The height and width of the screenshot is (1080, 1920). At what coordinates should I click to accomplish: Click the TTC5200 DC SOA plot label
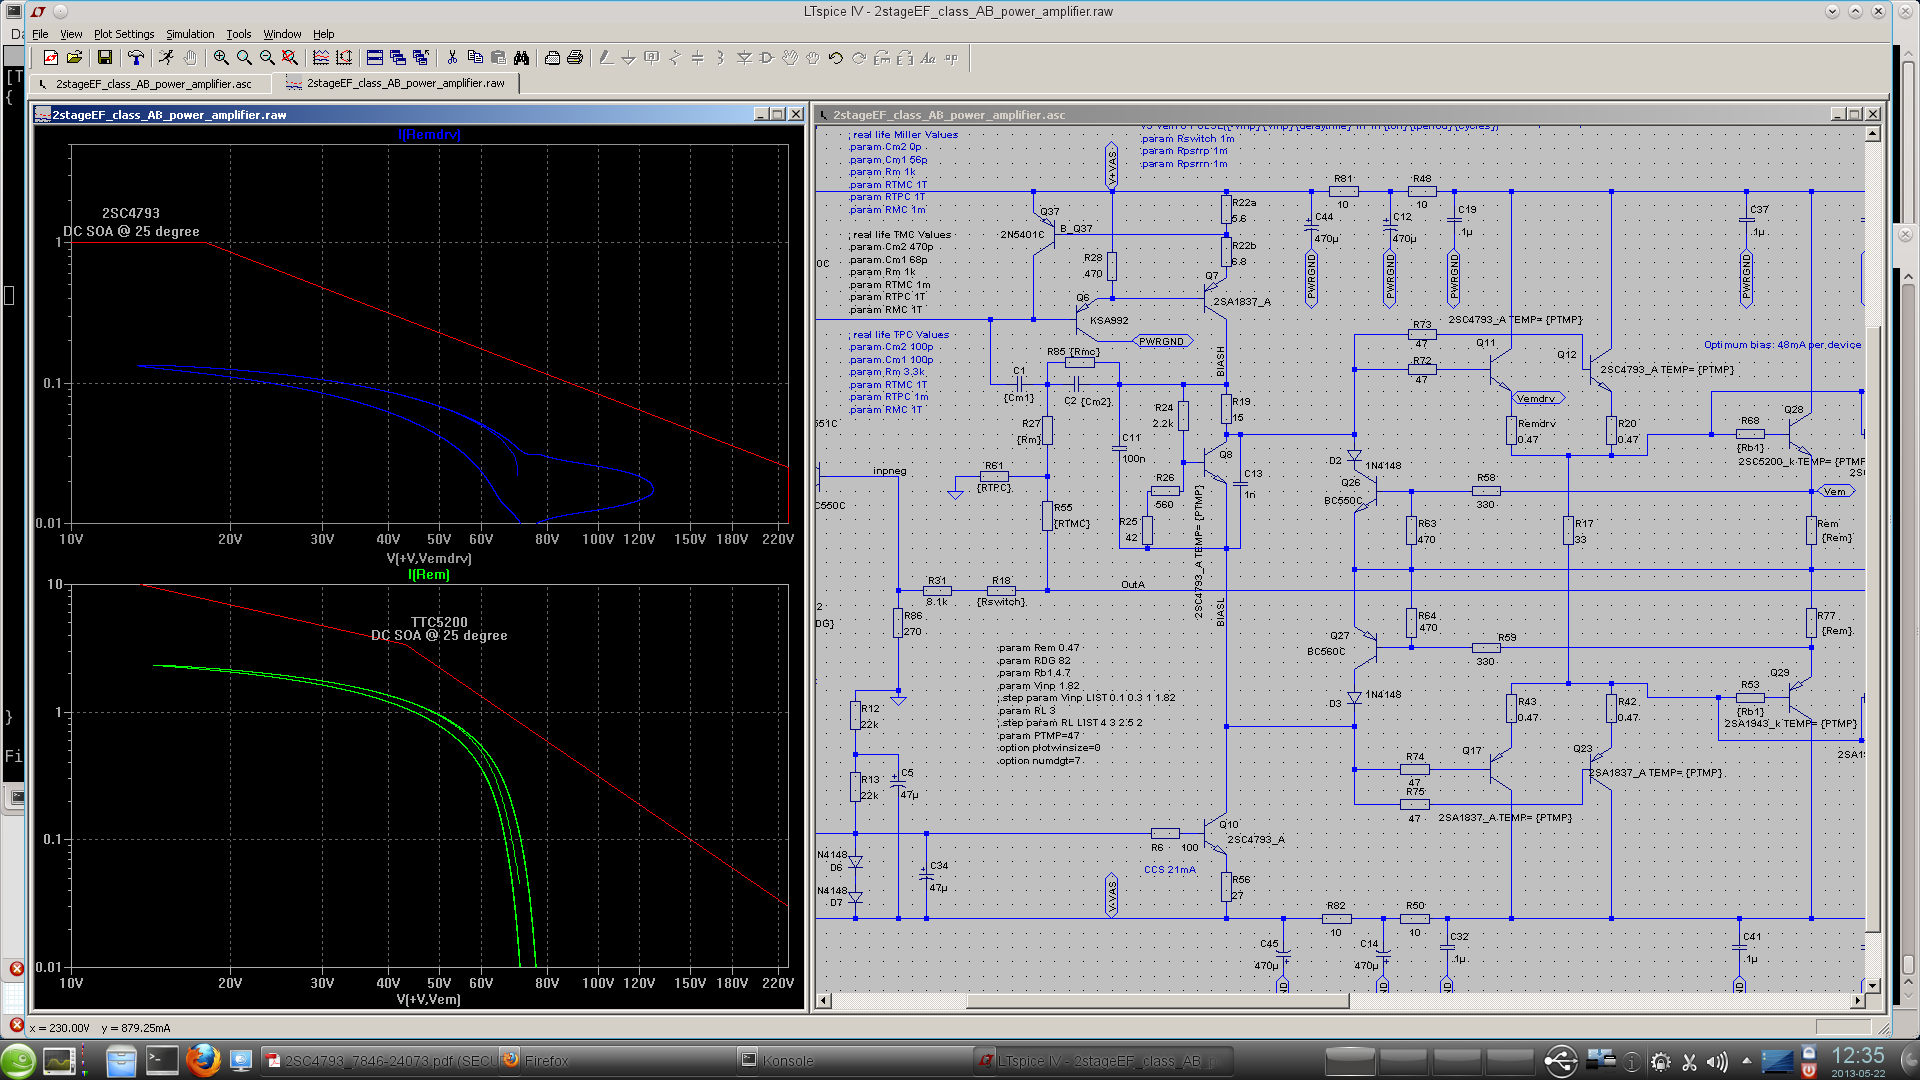pos(439,629)
